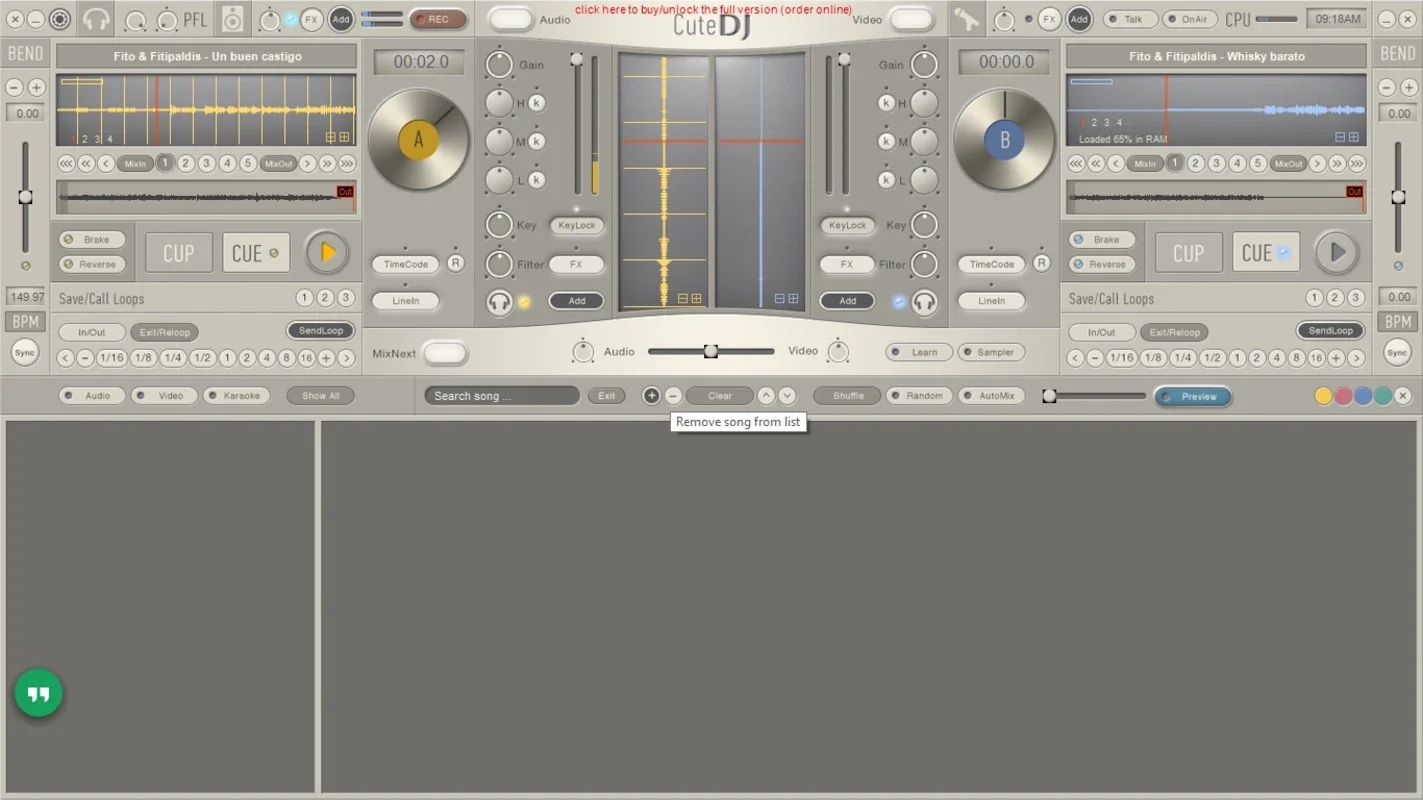Toggle deck A Reverse option
This screenshot has height=800, width=1423.
pyautogui.click(x=92, y=264)
